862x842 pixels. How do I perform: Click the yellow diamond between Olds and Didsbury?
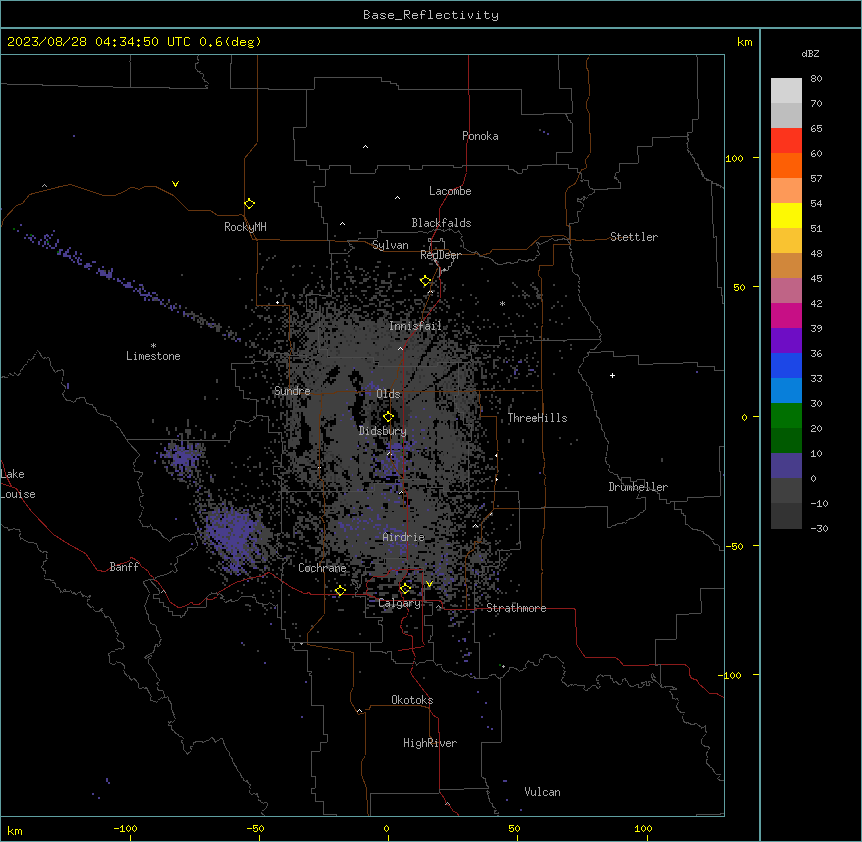click(388, 417)
